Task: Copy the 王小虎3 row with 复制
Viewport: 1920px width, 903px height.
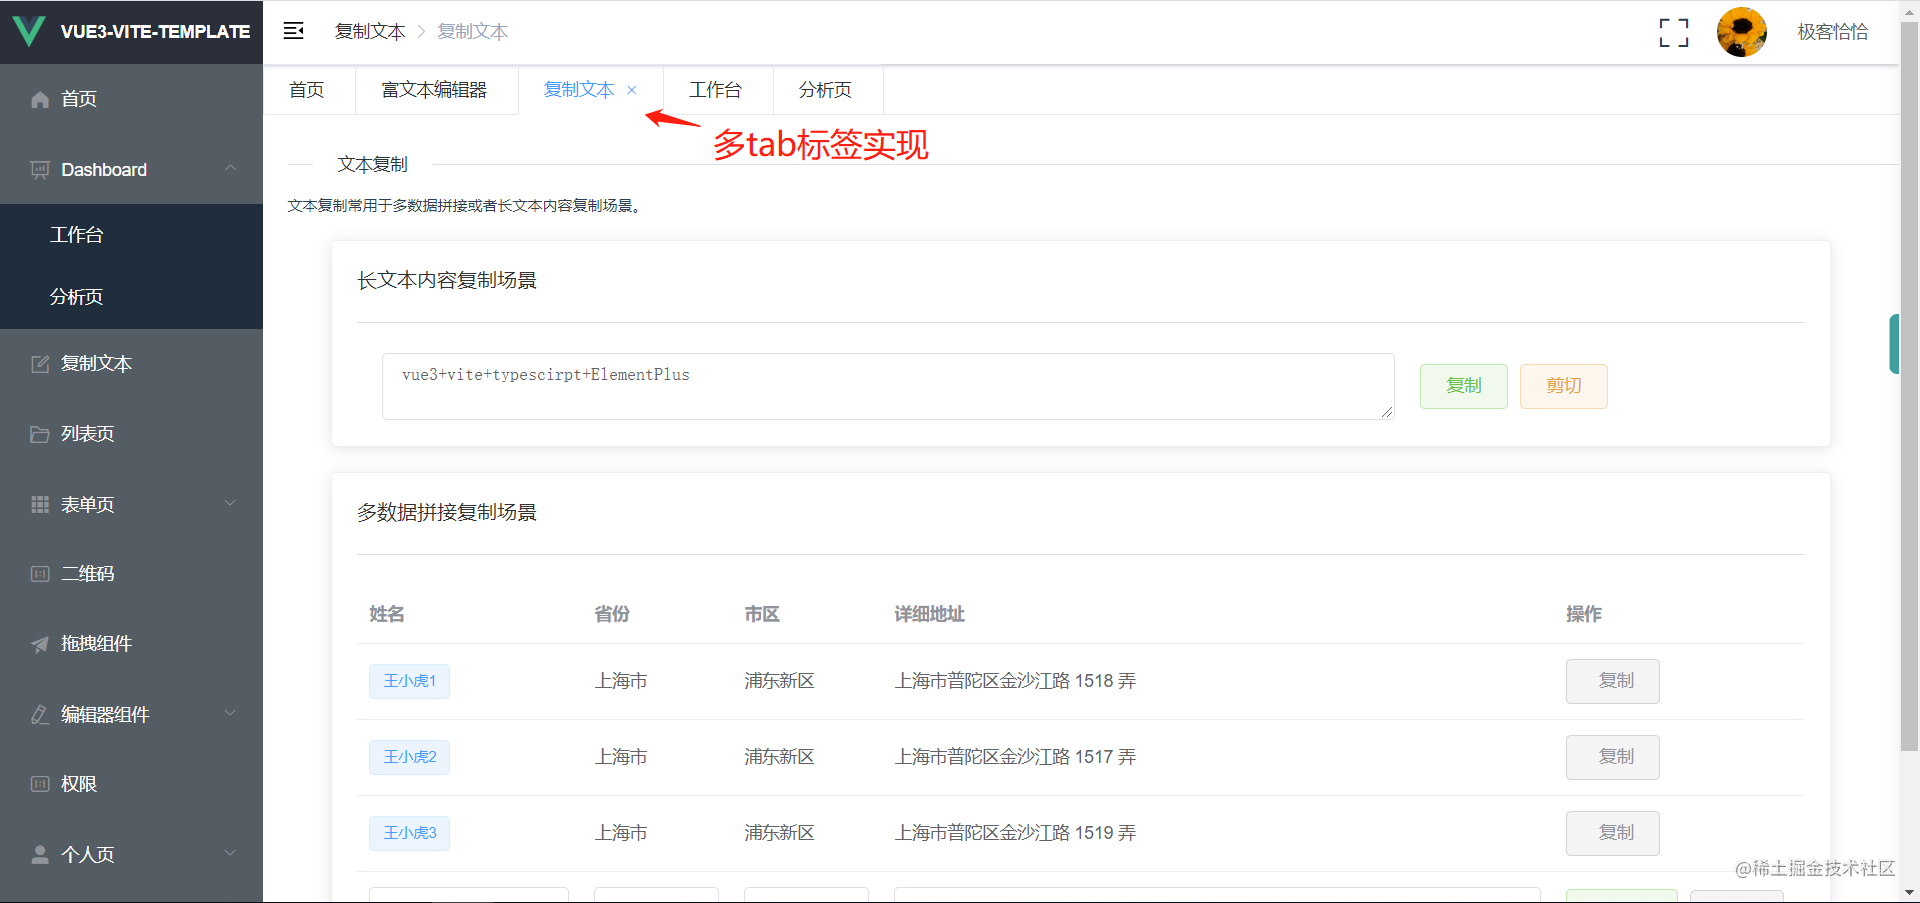Action: pos(1613,833)
